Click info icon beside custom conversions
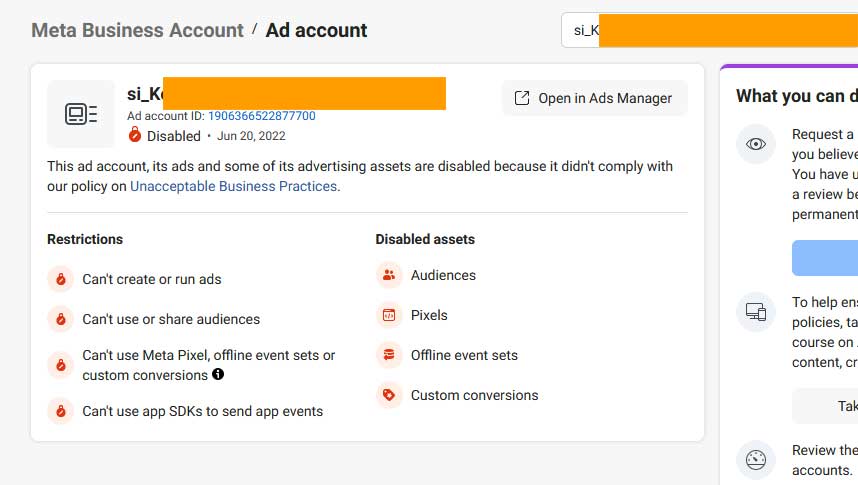 click(218, 374)
